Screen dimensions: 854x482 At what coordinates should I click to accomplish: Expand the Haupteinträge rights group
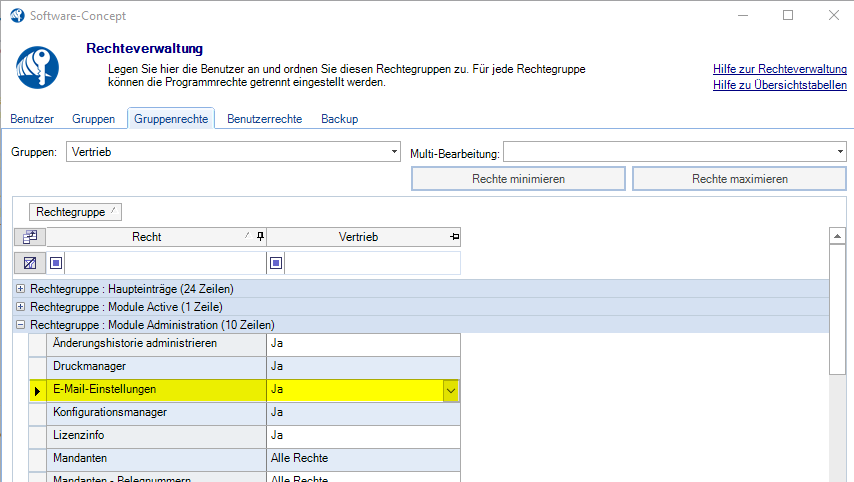click(x=20, y=289)
